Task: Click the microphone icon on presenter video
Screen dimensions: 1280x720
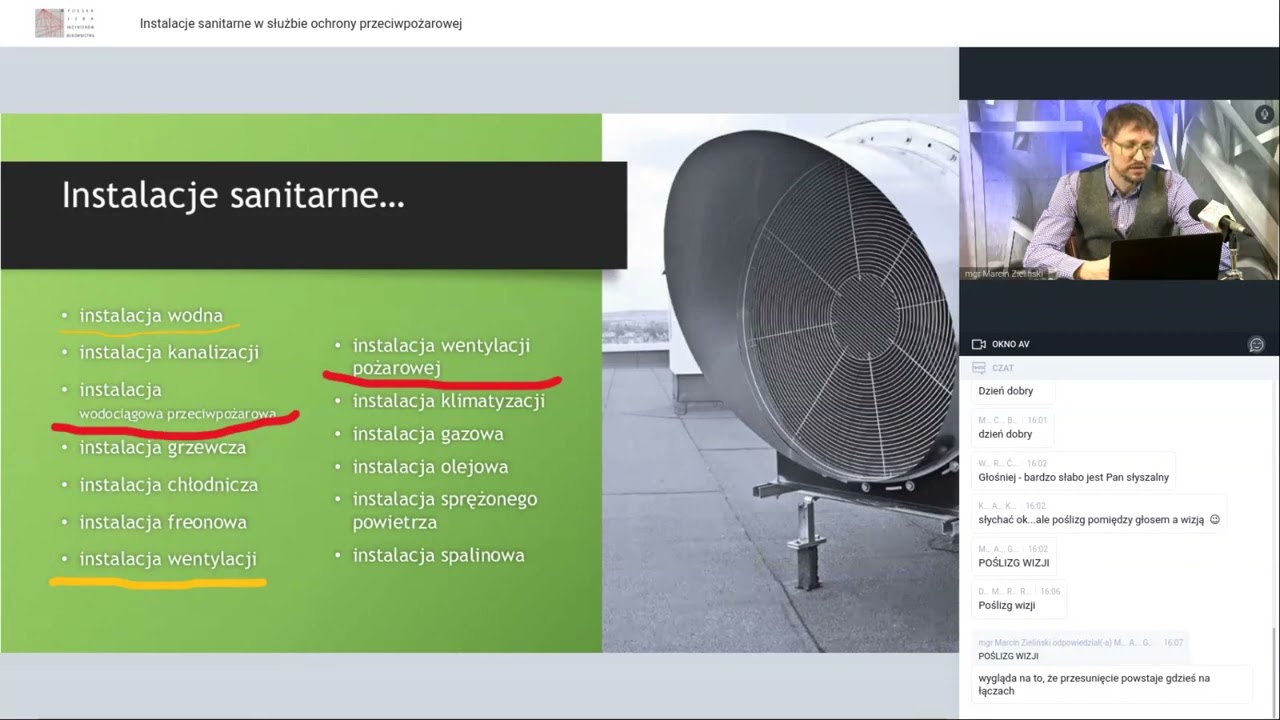Action: [1264, 115]
